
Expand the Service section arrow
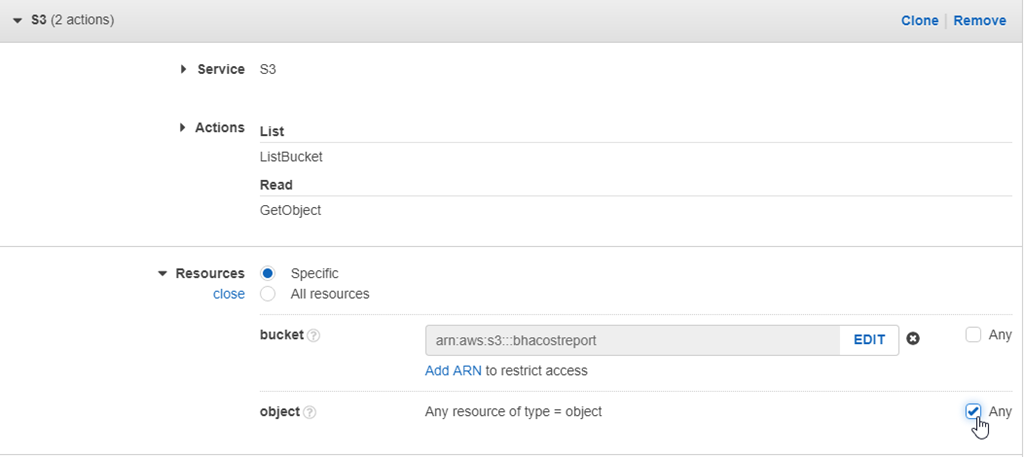pyautogui.click(x=184, y=69)
